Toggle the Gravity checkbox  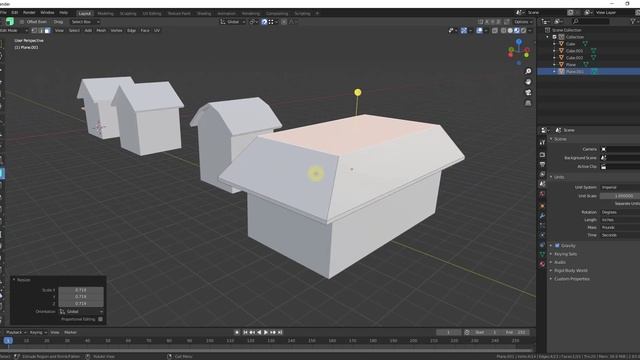557,246
